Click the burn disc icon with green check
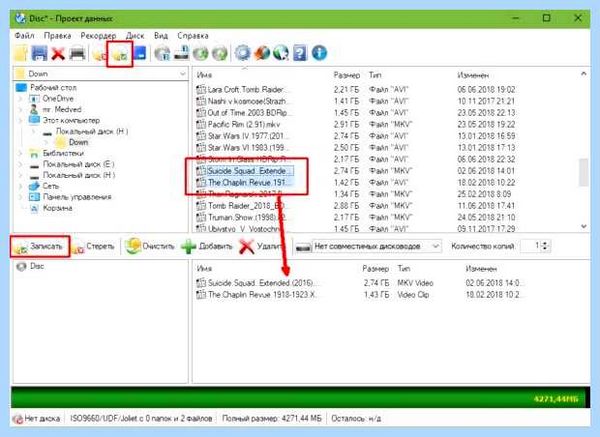The height and width of the screenshot is (437, 600). 120,54
